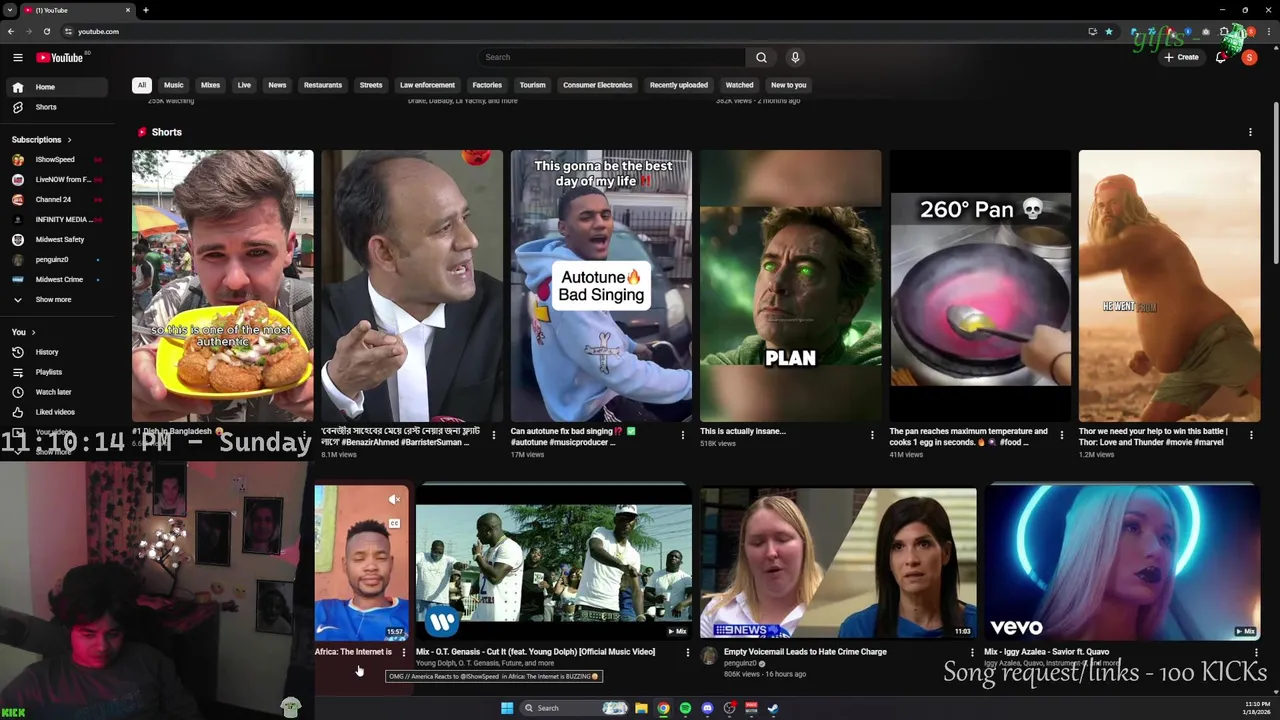1280x720 pixels.
Task: Open the 260° Pan short thumbnail
Action: (980, 286)
